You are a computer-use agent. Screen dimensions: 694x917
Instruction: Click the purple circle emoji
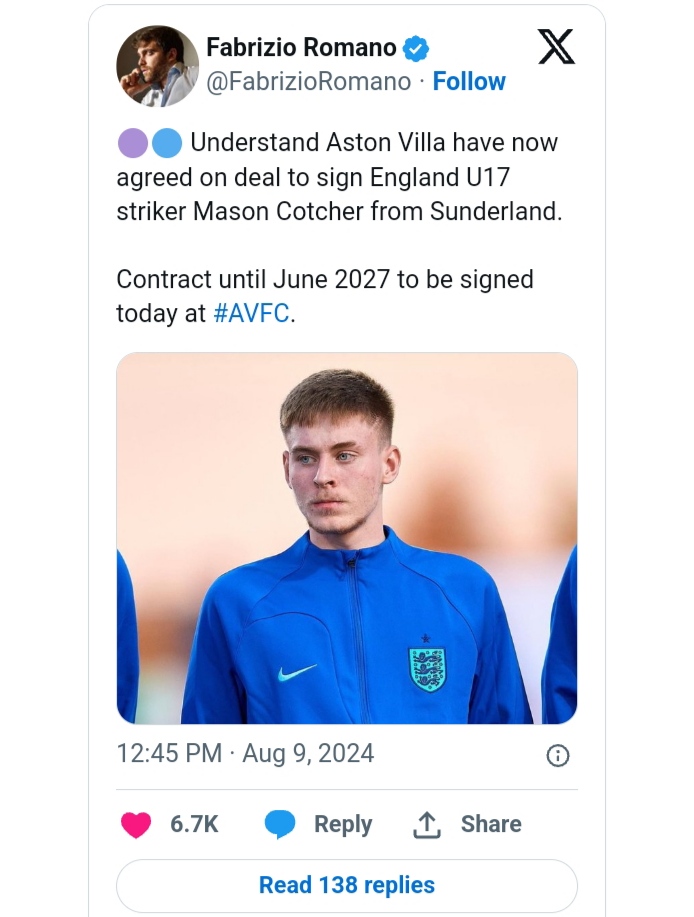133,143
